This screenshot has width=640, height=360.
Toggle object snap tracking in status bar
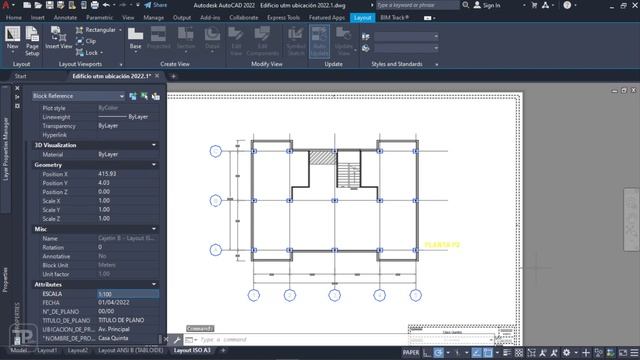(x=476, y=353)
